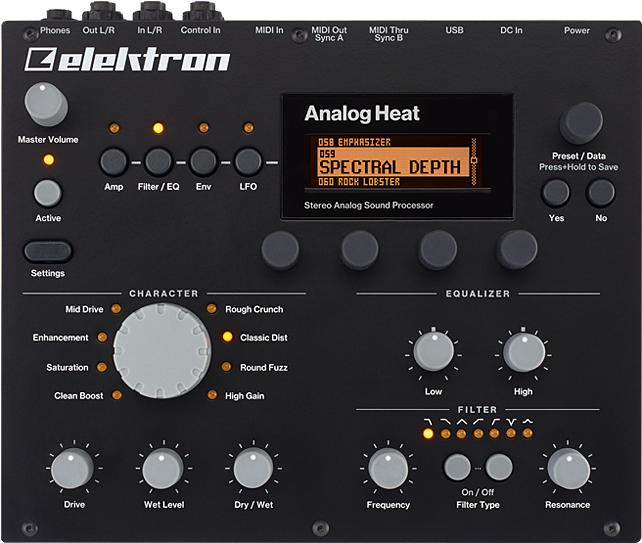Viewport: 642px width, 543px height.
Task: Open the Filter / EQ parameter page
Action: click(x=158, y=162)
